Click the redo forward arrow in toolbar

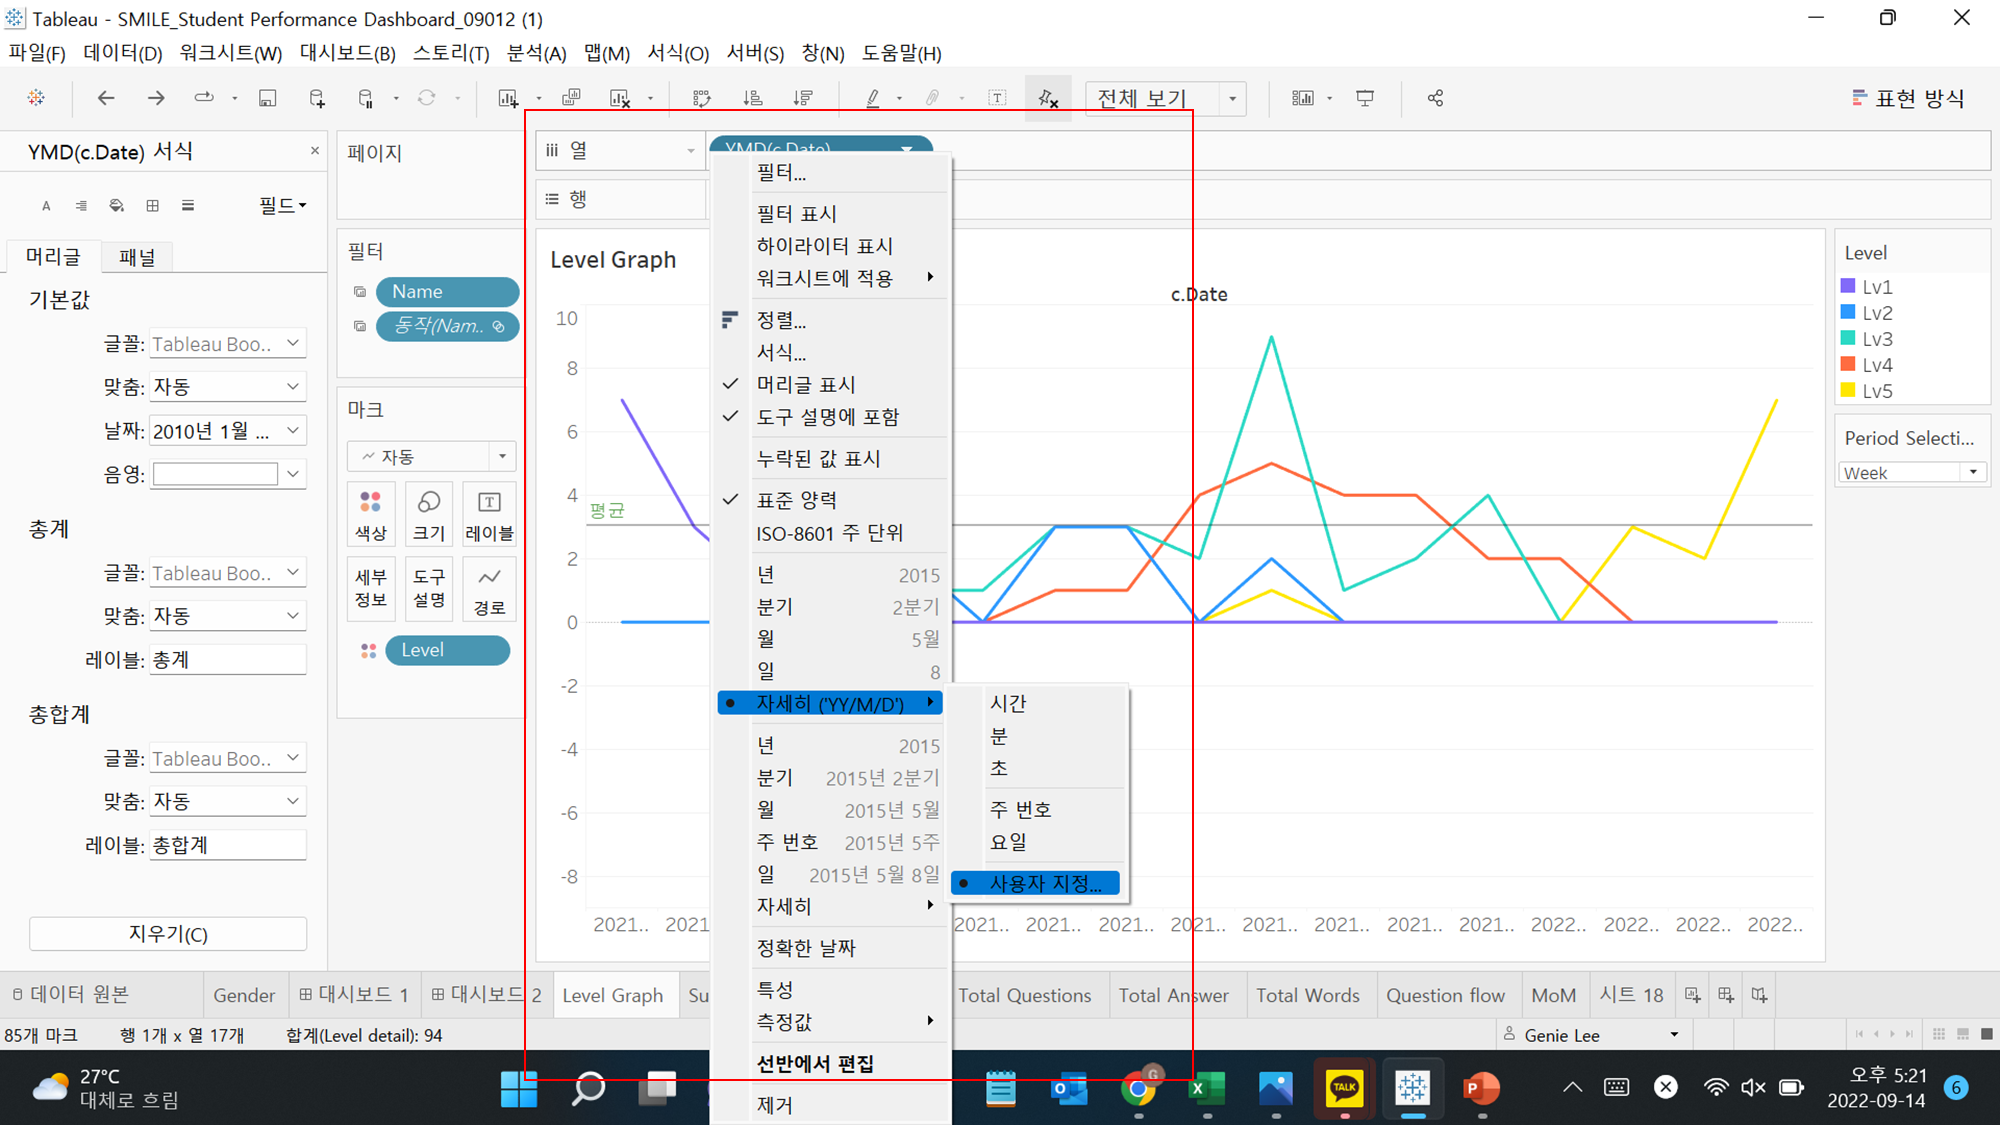pos(155,98)
